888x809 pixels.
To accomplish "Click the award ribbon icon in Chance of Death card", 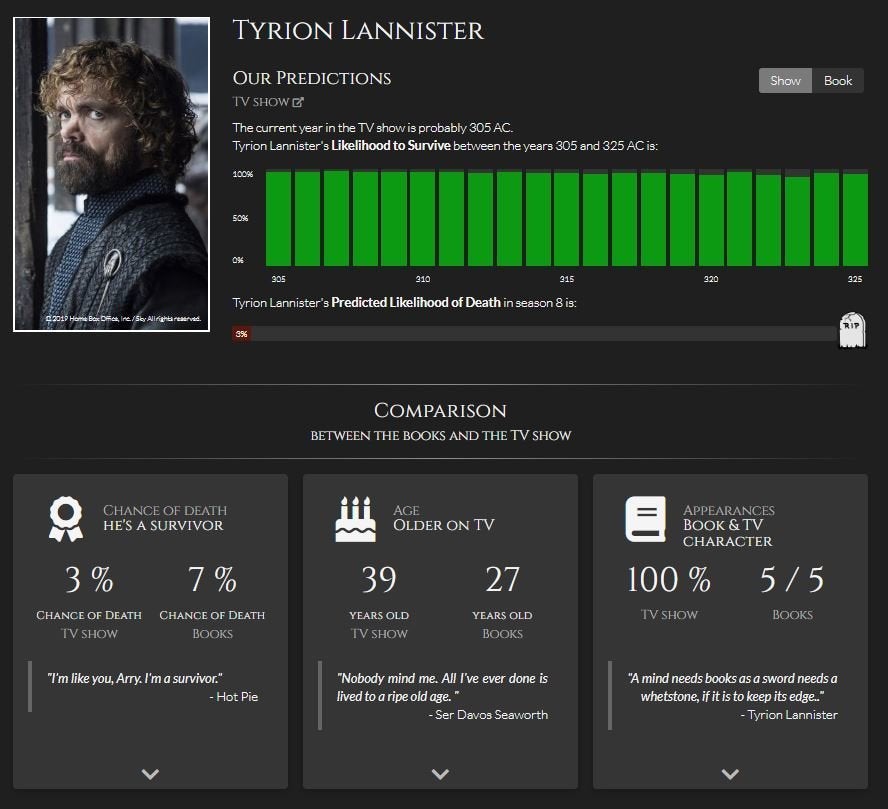I will [x=66, y=519].
